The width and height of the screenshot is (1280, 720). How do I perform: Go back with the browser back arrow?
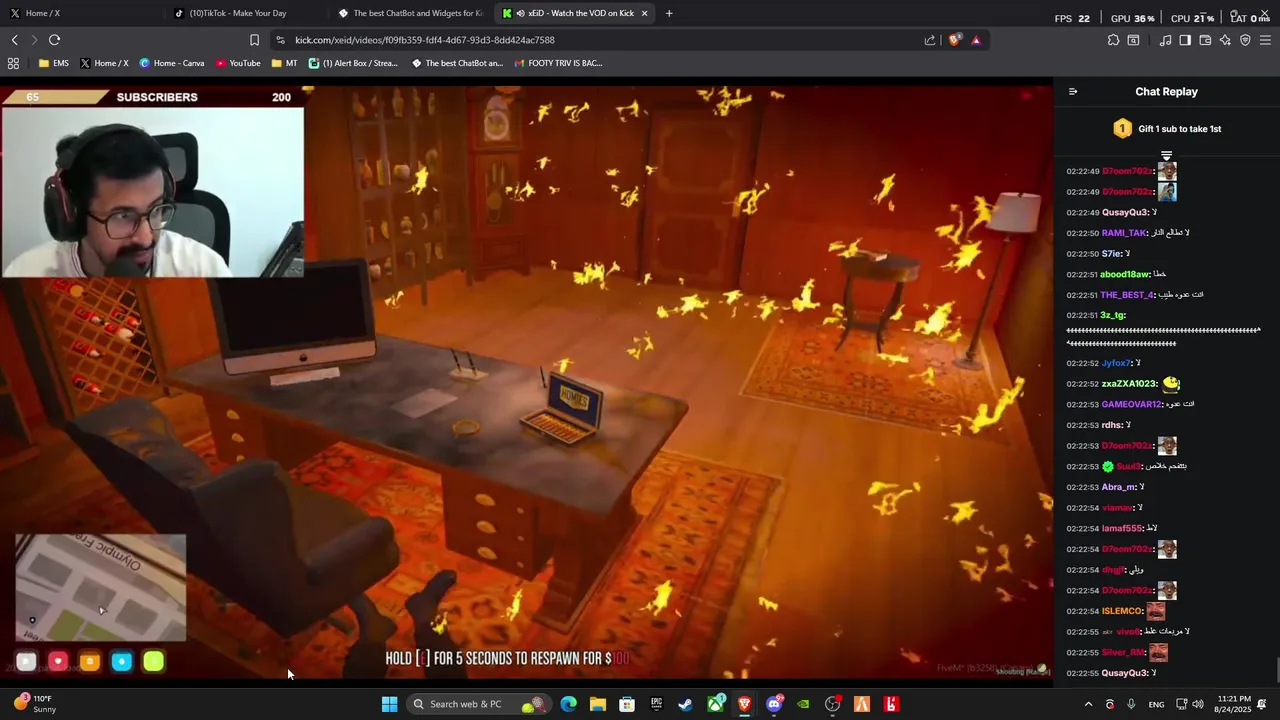[14, 40]
